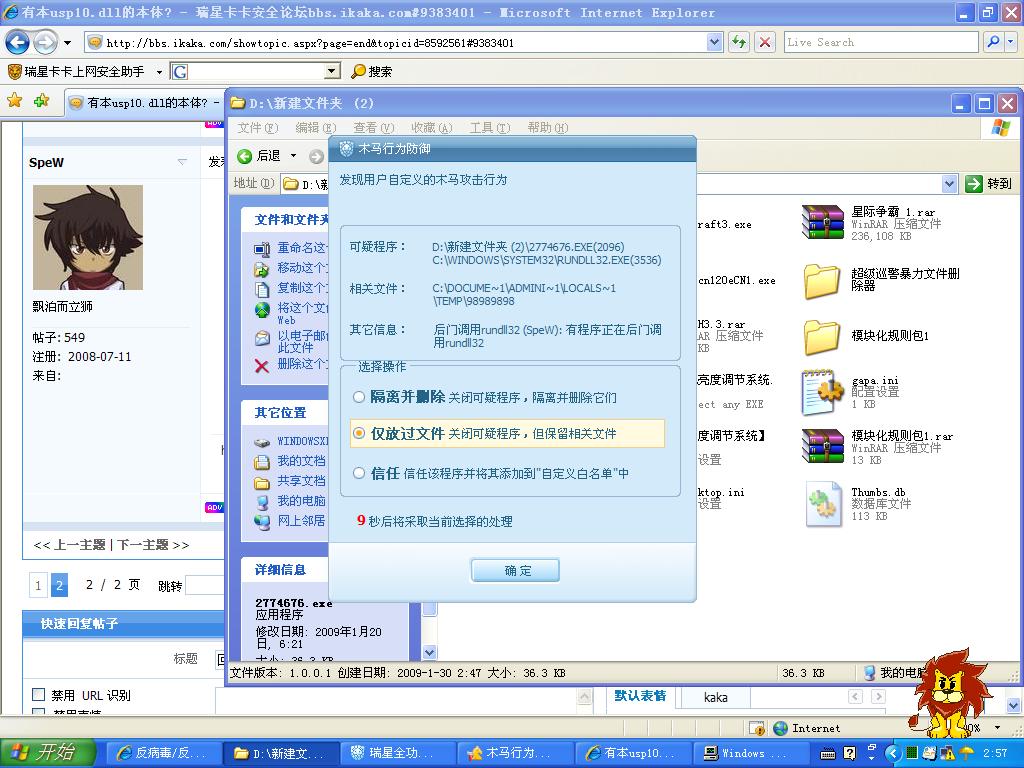Select the 有本usp10.dll的本体 browser tab
This screenshot has width=1024, height=768.
[x=145, y=103]
